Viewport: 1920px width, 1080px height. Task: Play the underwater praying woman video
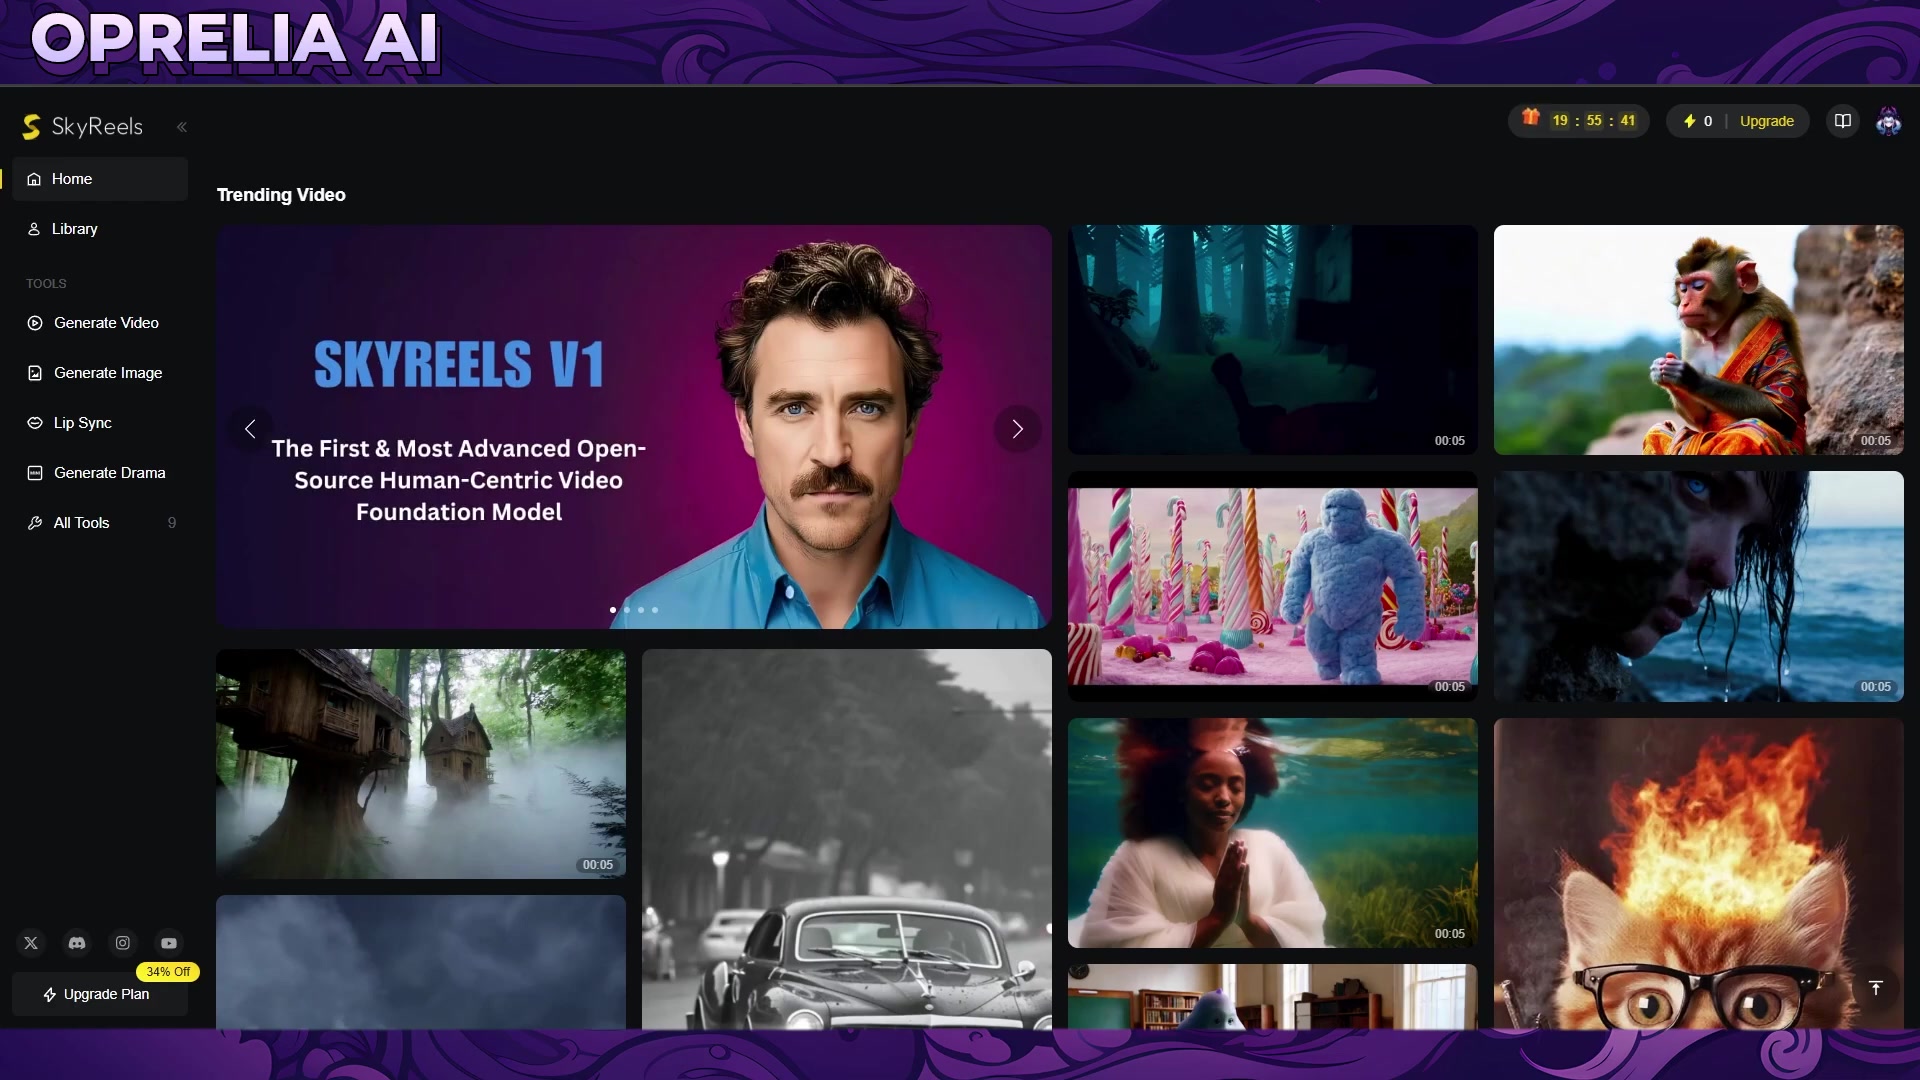pos(1272,833)
